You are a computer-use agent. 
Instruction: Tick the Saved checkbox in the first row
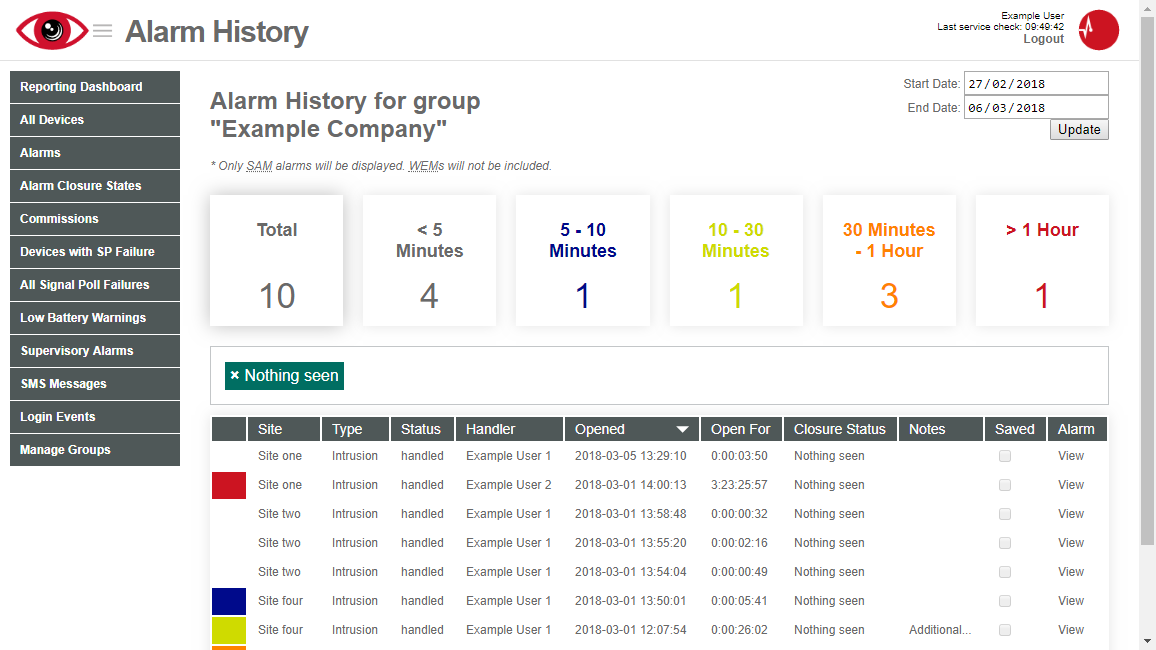1005,456
